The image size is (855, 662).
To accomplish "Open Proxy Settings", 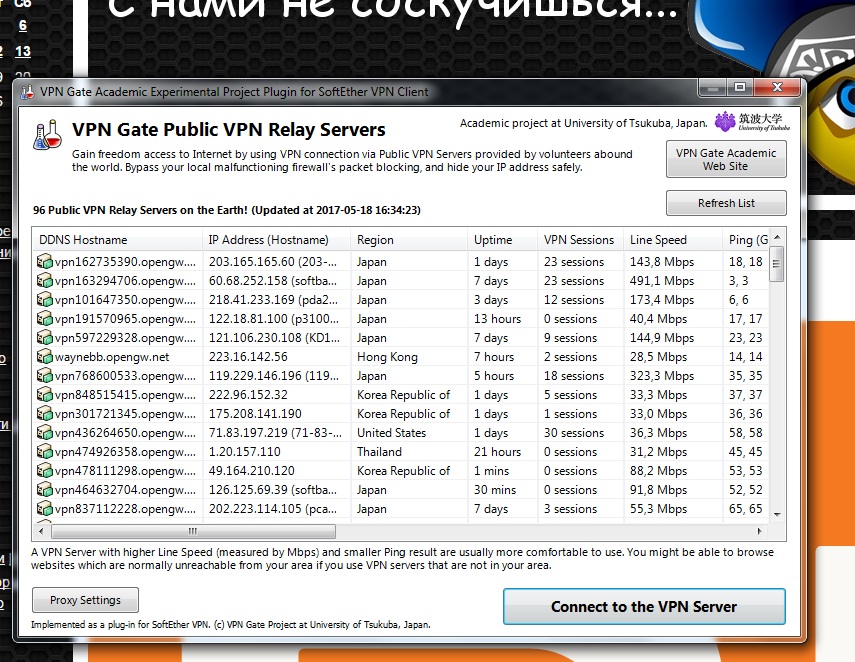I will 85,600.
